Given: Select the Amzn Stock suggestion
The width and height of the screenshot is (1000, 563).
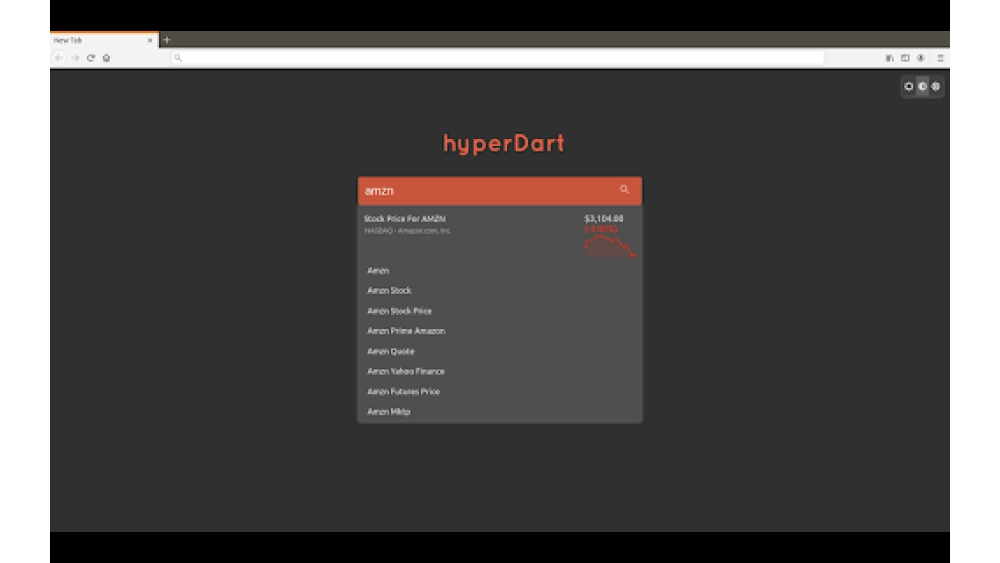Looking at the screenshot, I should (499, 291).
